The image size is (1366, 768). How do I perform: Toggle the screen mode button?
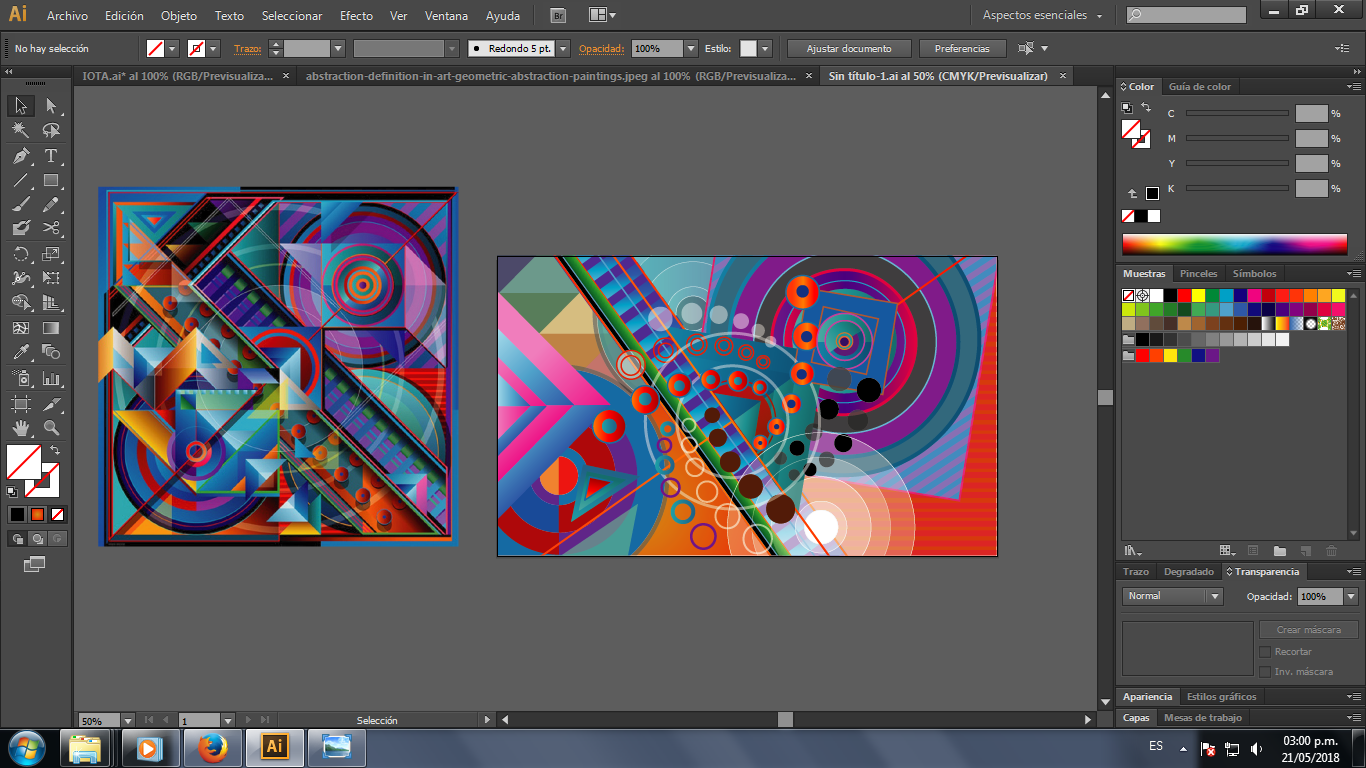pyautogui.click(x=35, y=564)
